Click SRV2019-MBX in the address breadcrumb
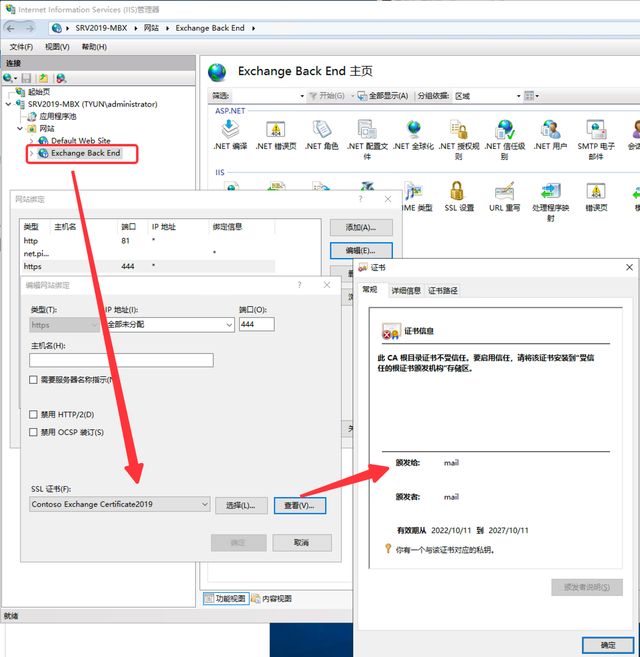Viewport: 640px width, 657px height. coord(101,28)
